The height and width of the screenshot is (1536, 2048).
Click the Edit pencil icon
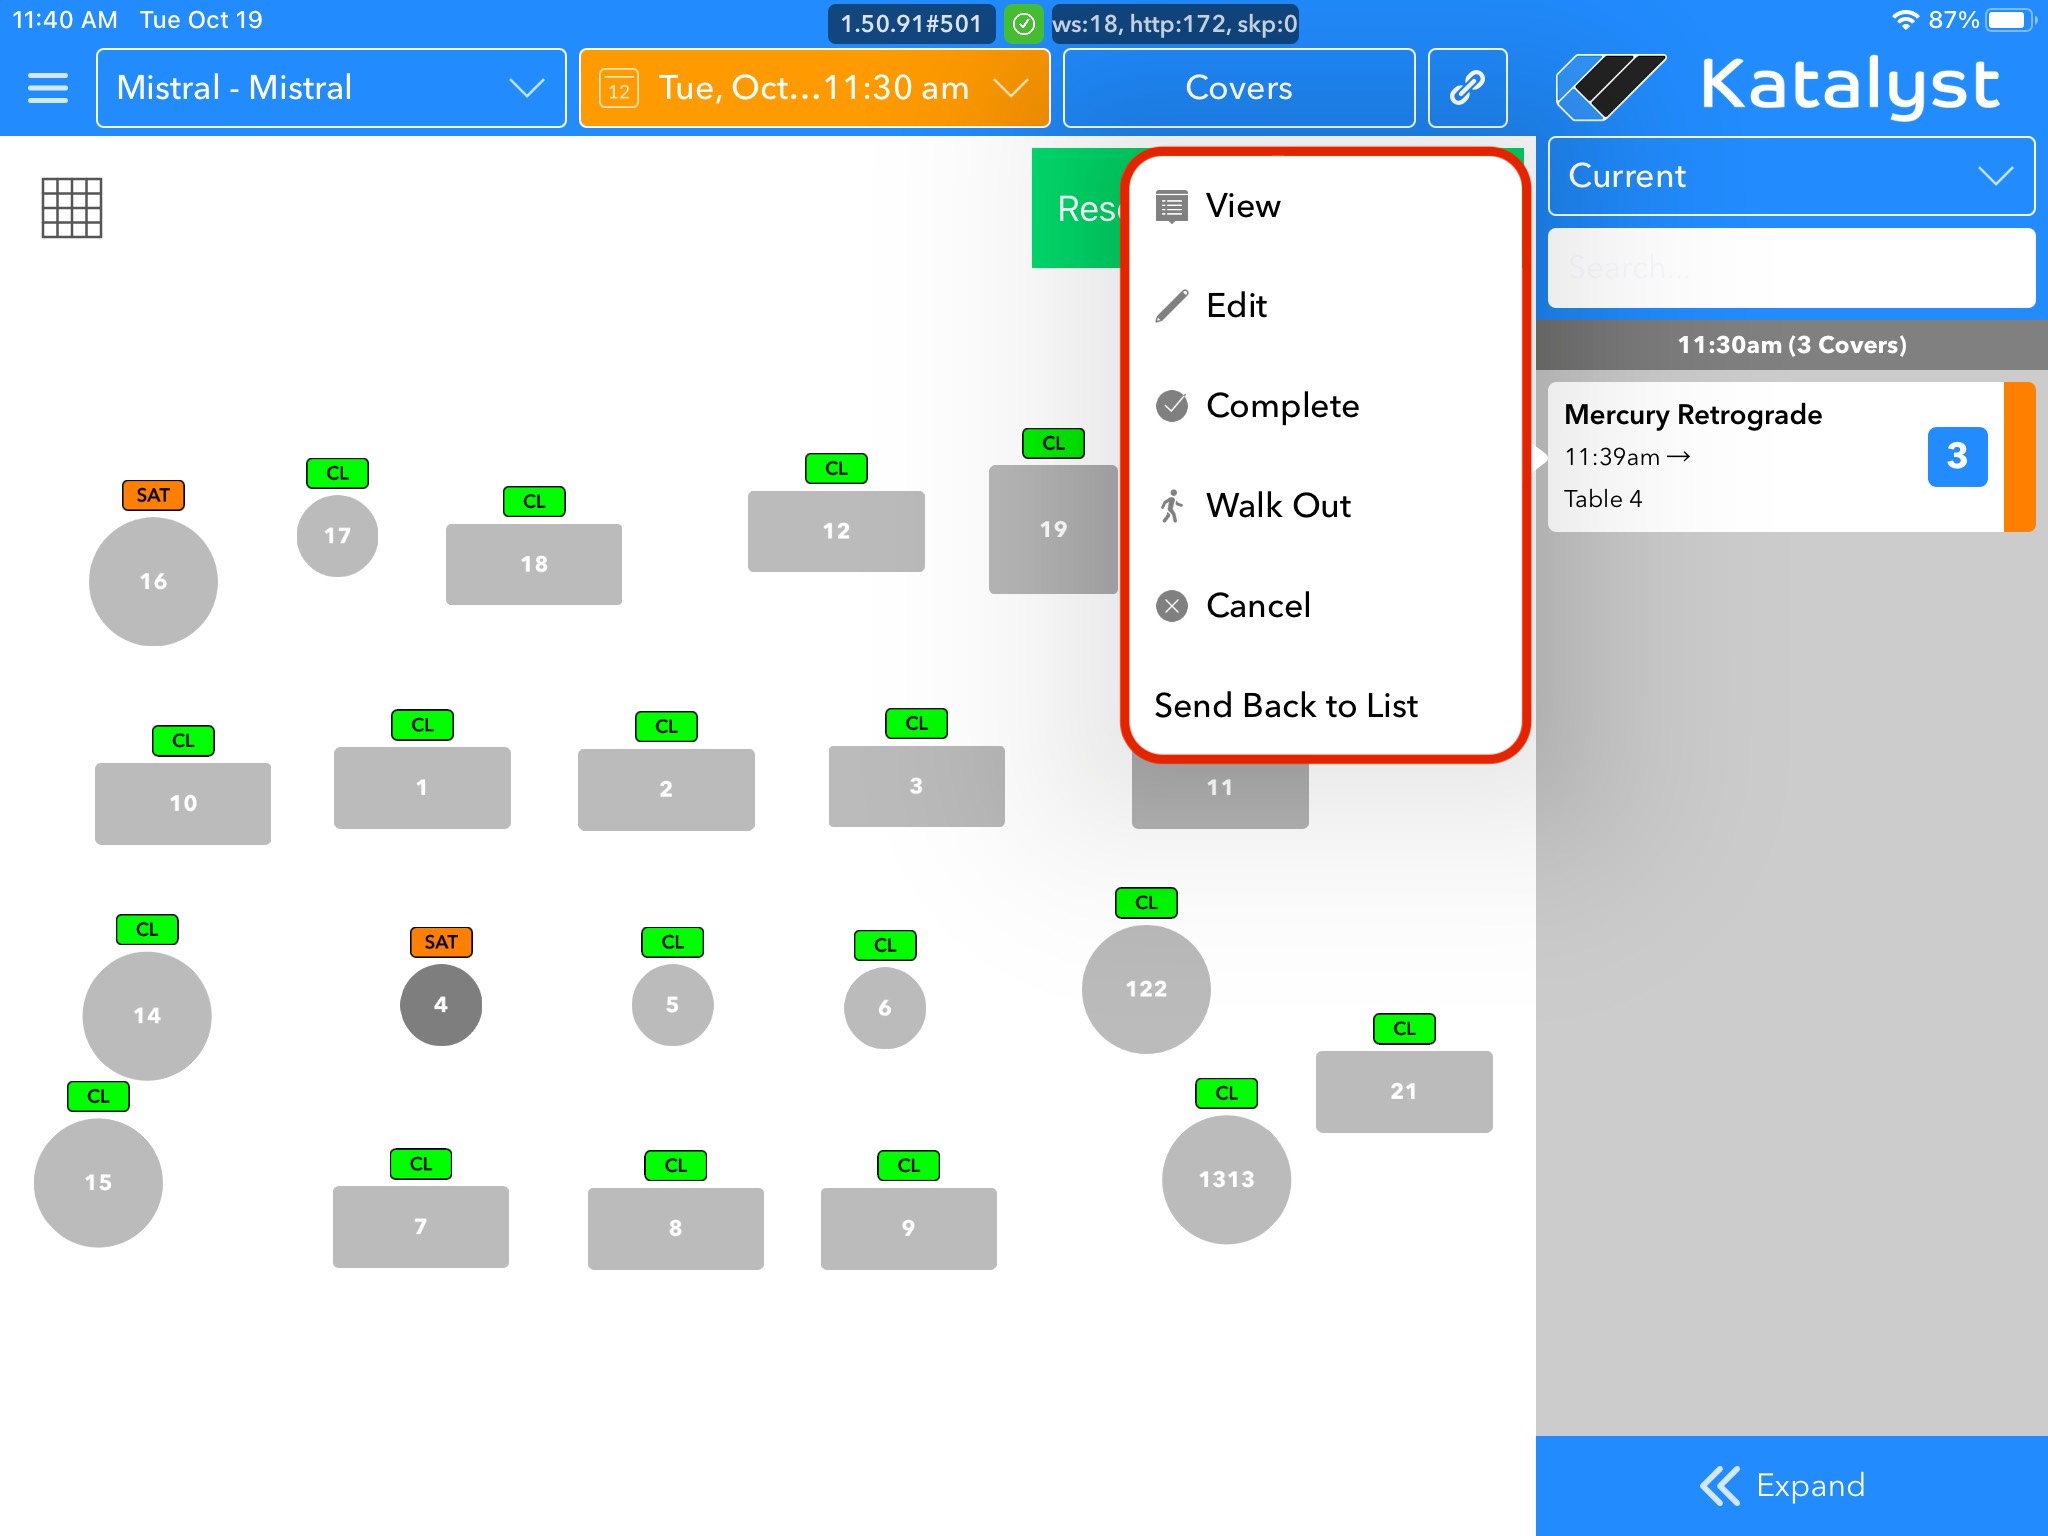tap(1171, 306)
